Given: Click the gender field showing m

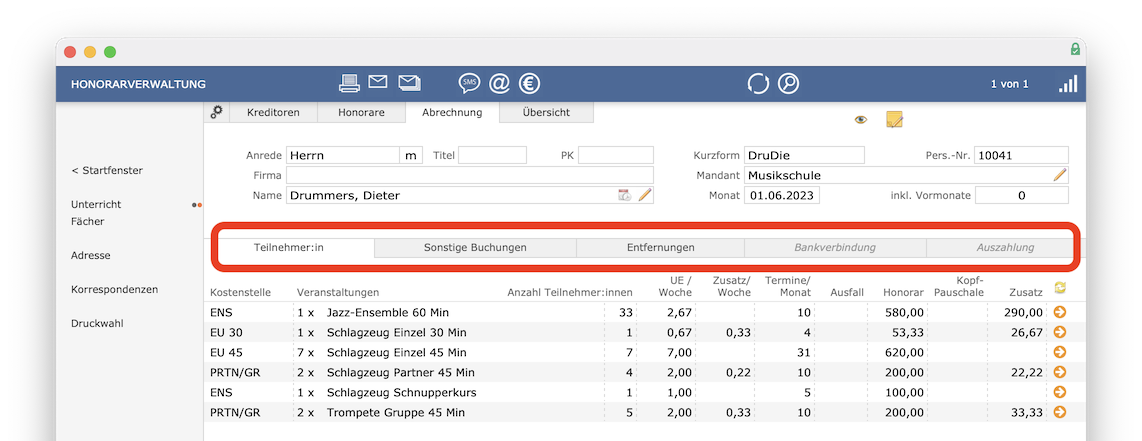Looking at the screenshot, I should click(411, 155).
